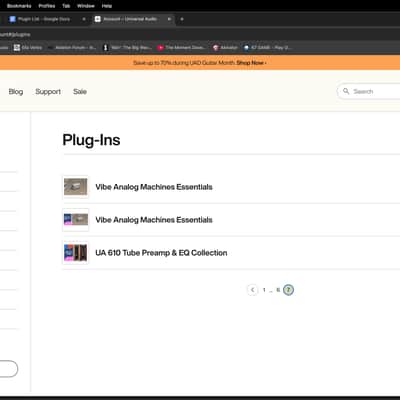The height and width of the screenshot is (400, 400).
Task: Select the first Vibe Analog Machines Essentials title
Action: click(154, 187)
